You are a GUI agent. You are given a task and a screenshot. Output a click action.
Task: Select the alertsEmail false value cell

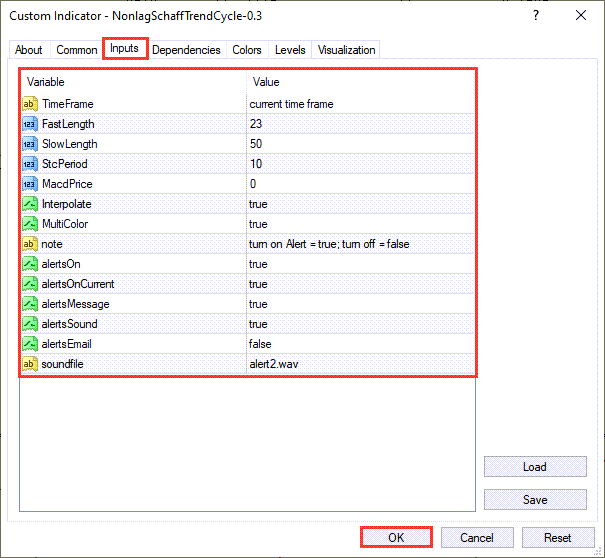360,344
